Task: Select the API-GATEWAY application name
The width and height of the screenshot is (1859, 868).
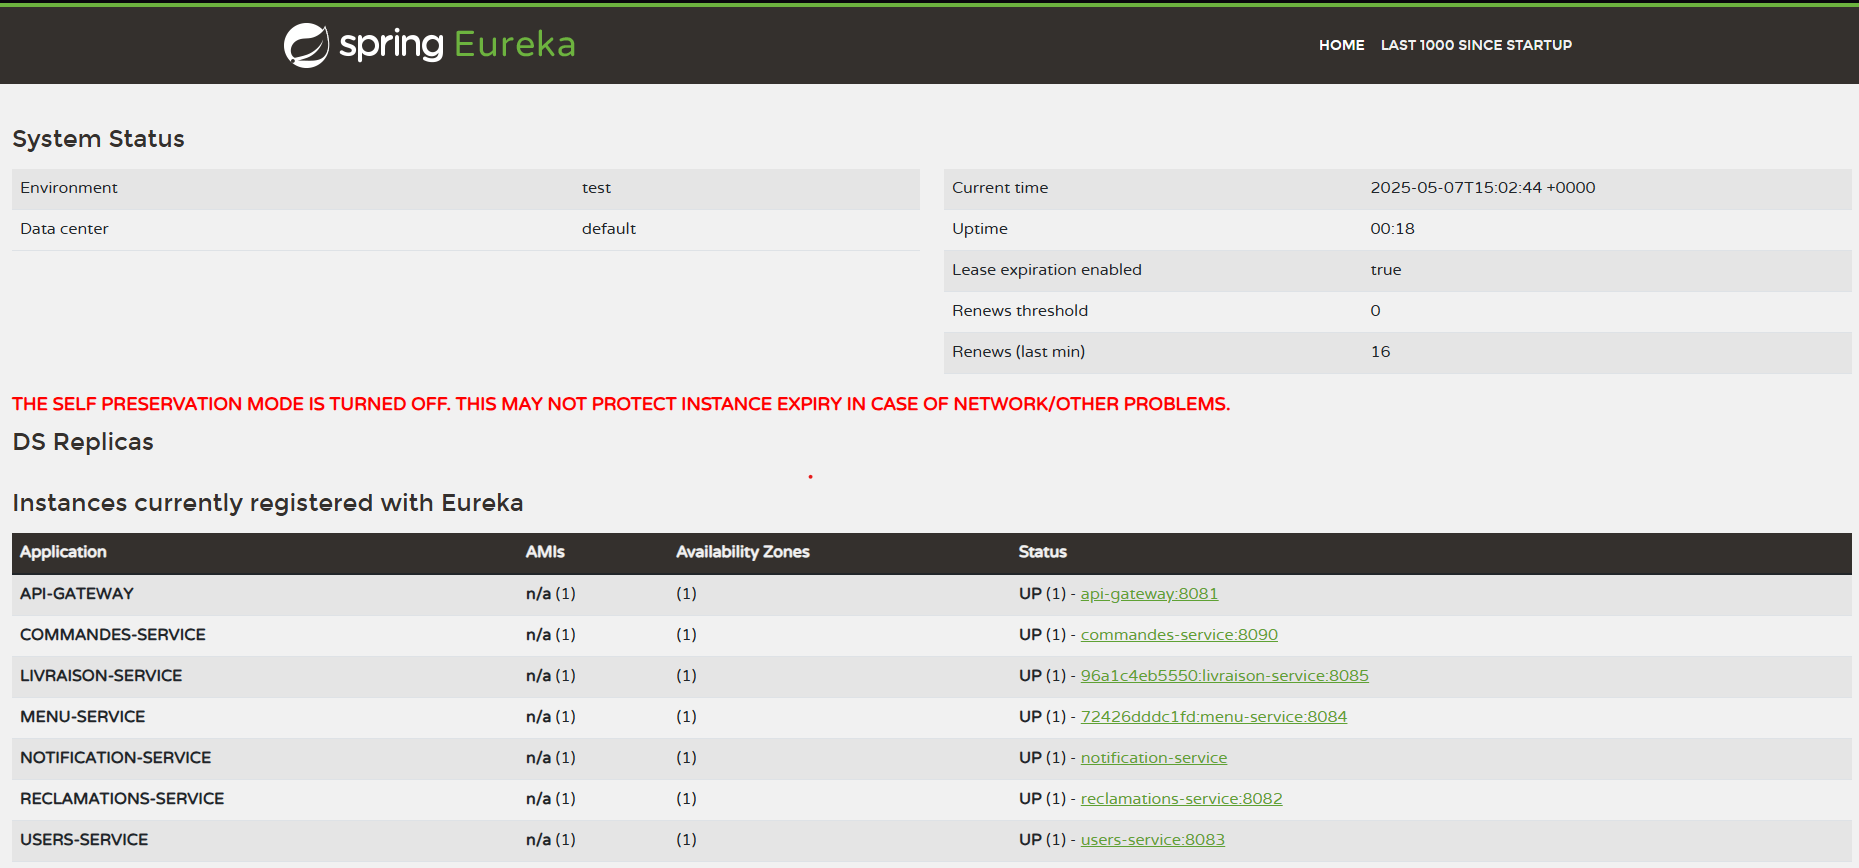Action: point(77,594)
